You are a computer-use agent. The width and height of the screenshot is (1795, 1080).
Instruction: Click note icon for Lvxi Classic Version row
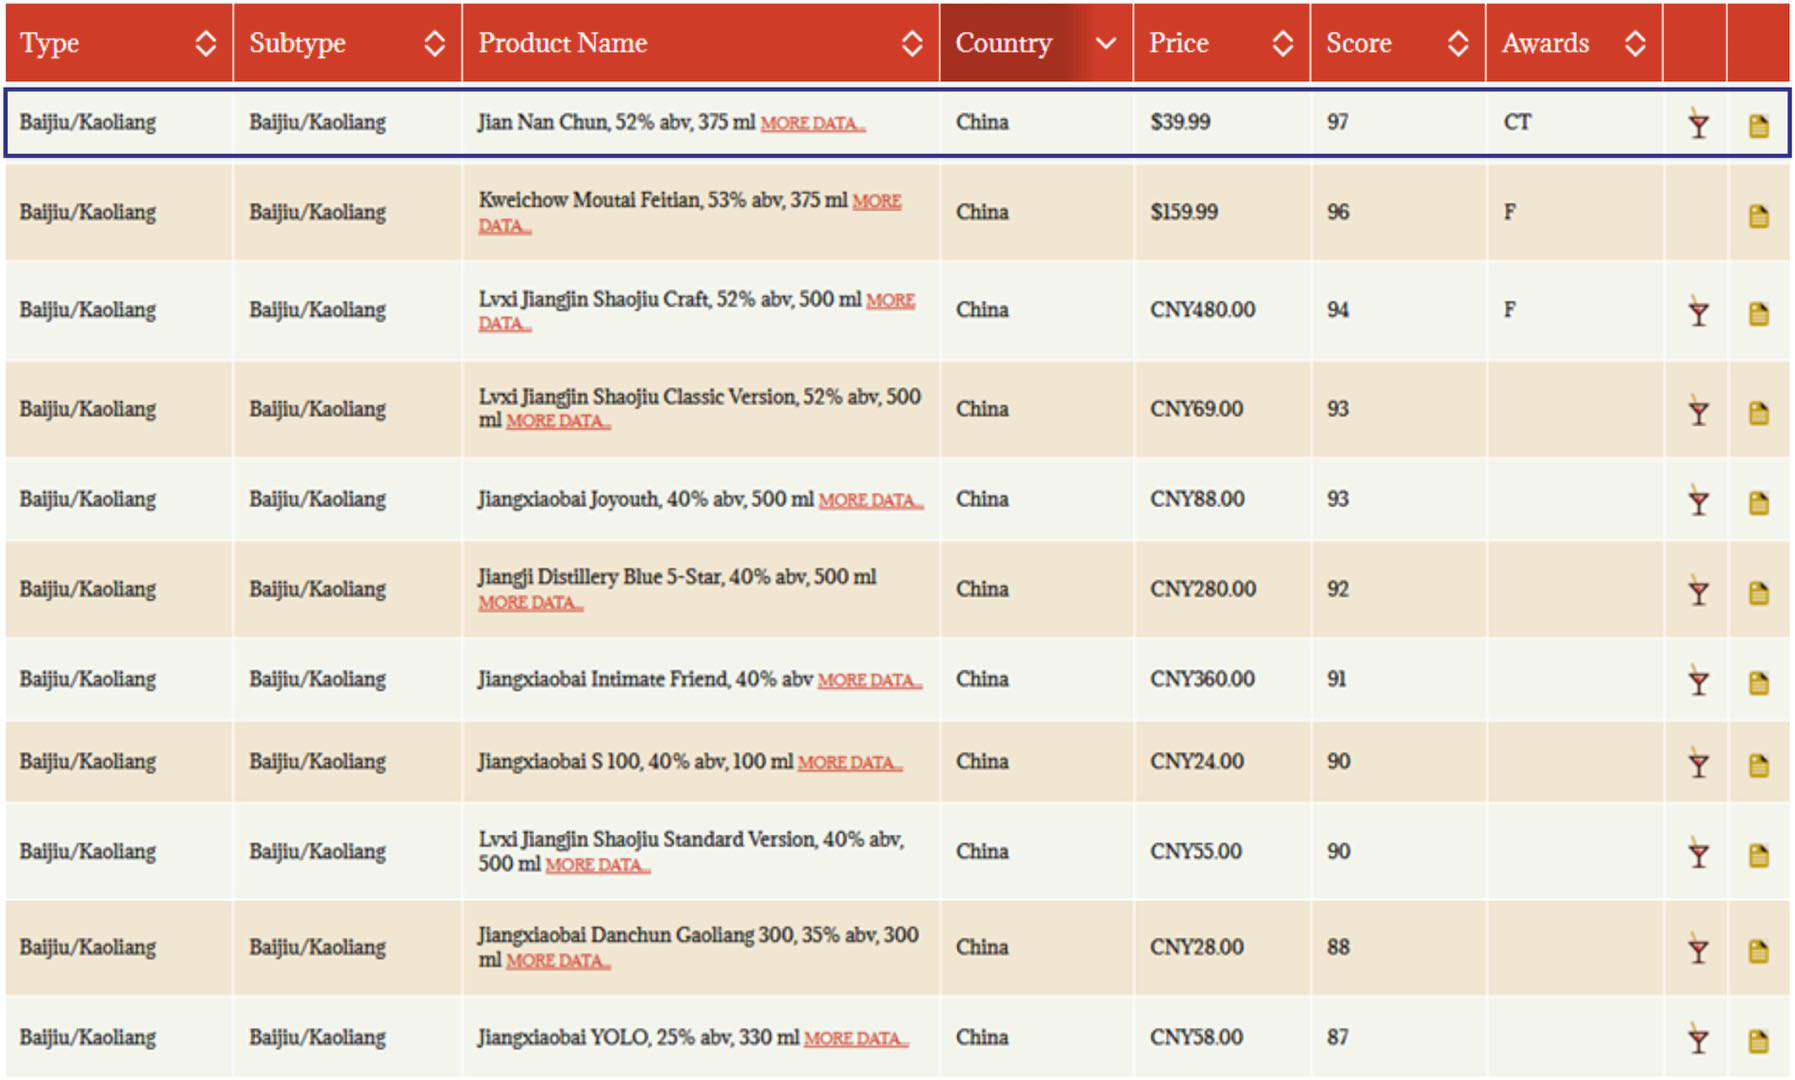tap(1758, 412)
